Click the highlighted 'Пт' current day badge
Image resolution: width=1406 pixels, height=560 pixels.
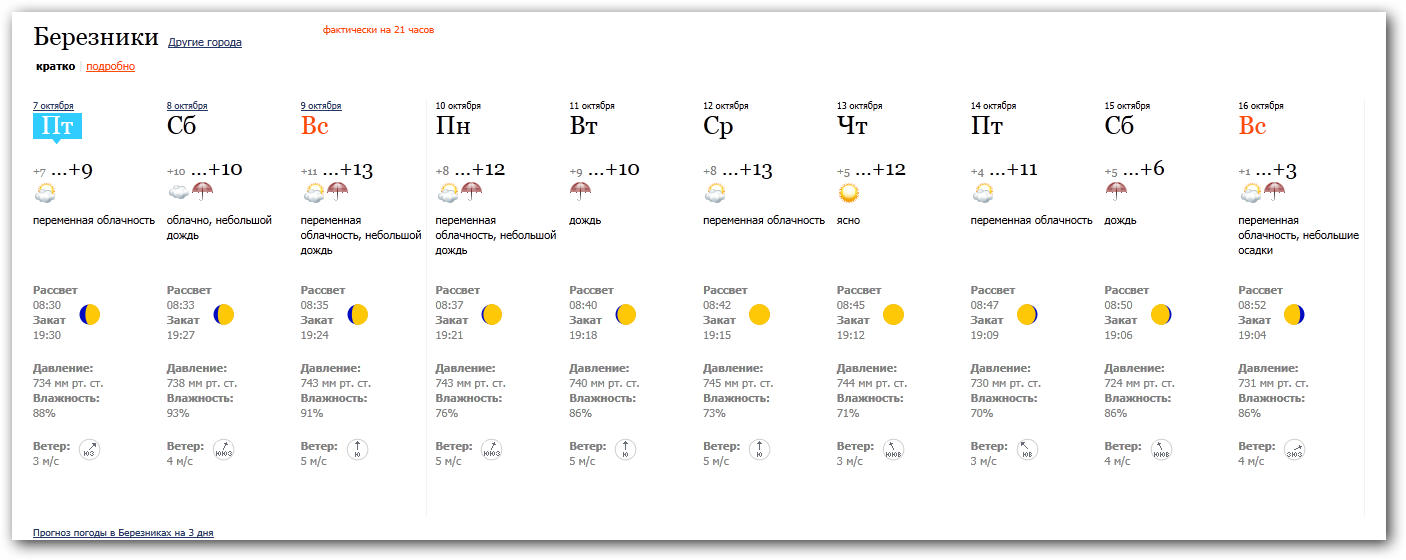[x=56, y=127]
